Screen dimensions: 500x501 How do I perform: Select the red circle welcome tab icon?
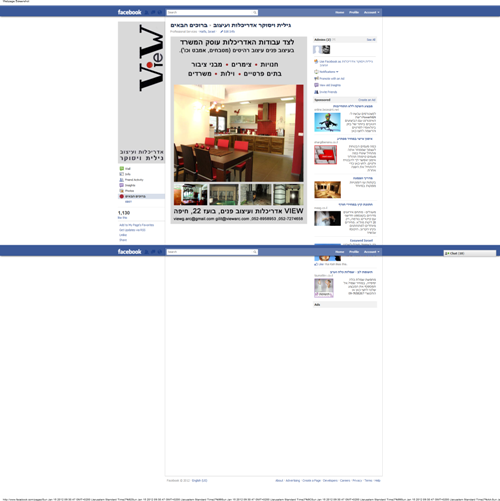pos(122,196)
